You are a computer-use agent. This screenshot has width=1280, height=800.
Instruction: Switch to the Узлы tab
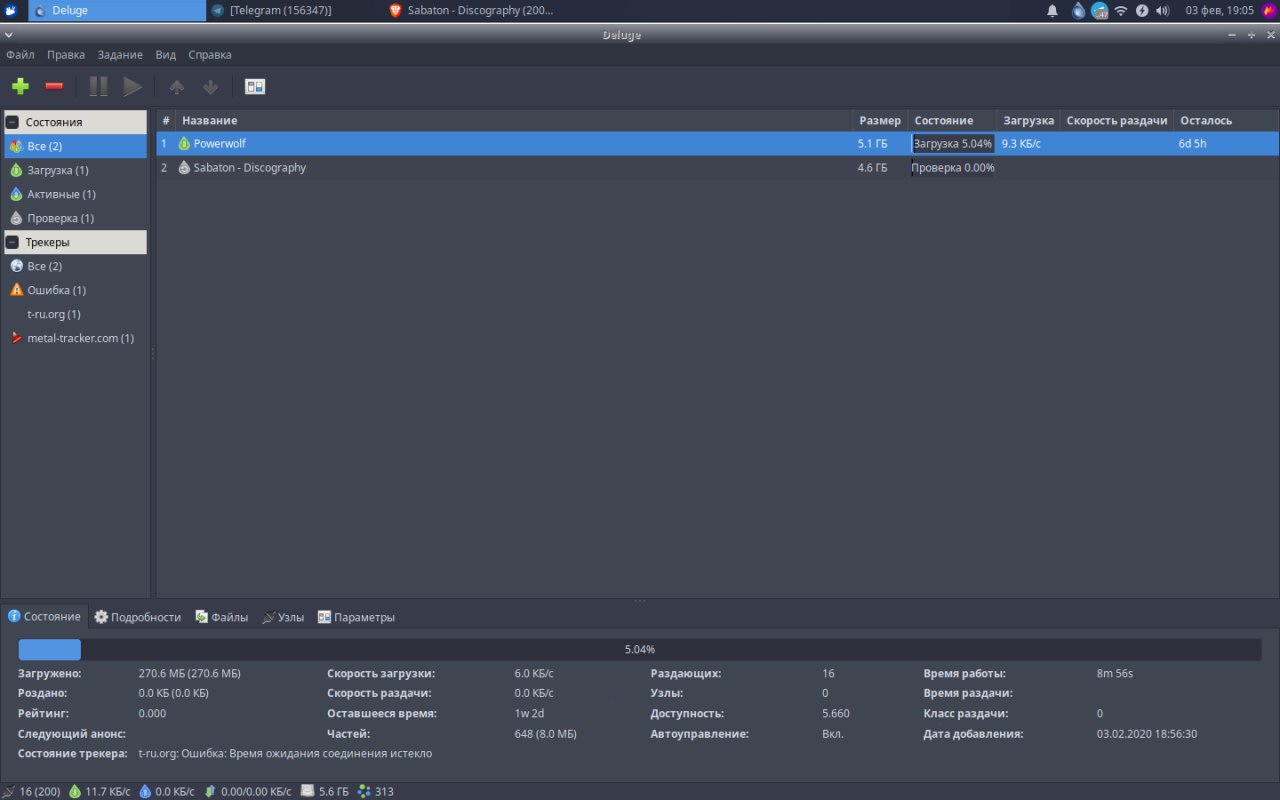click(x=283, y=617)
